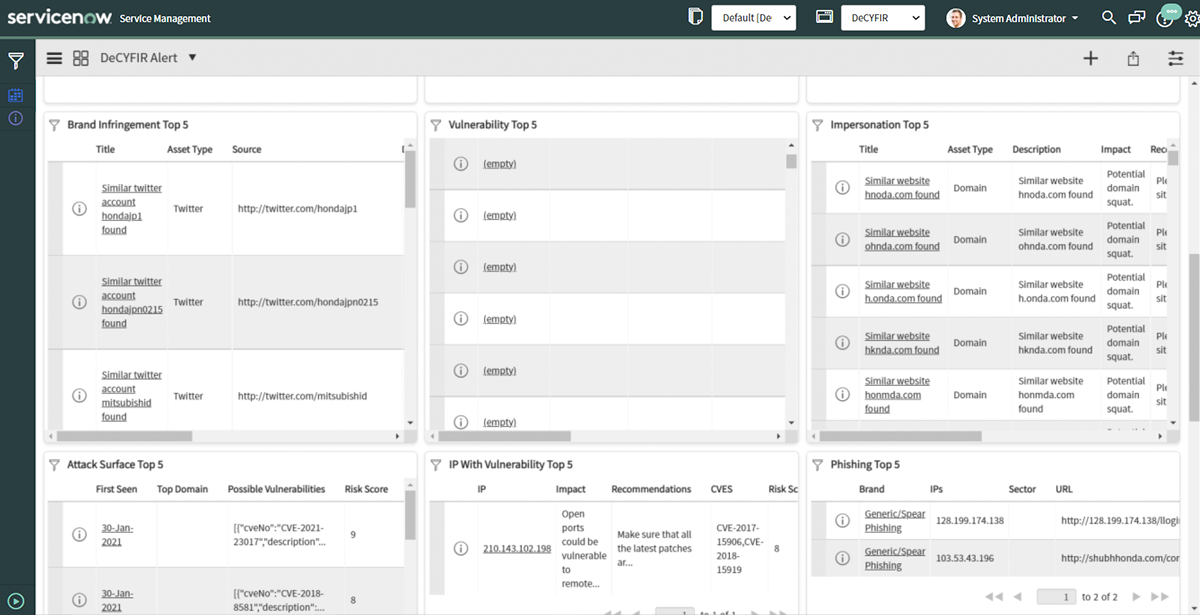Image resolution: width=1200 pixels, height=615 pixels.
Task: Open 'Similar website honmda.com found' link
Action: 897,395
